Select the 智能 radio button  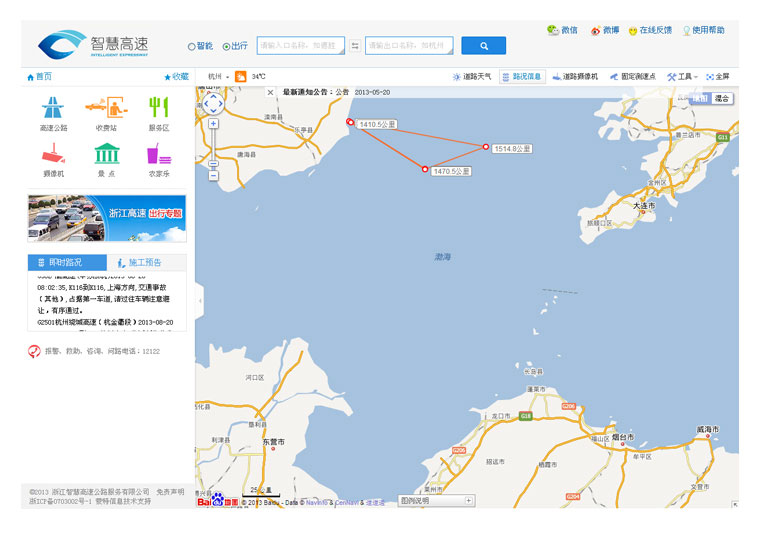coord(192,46)
